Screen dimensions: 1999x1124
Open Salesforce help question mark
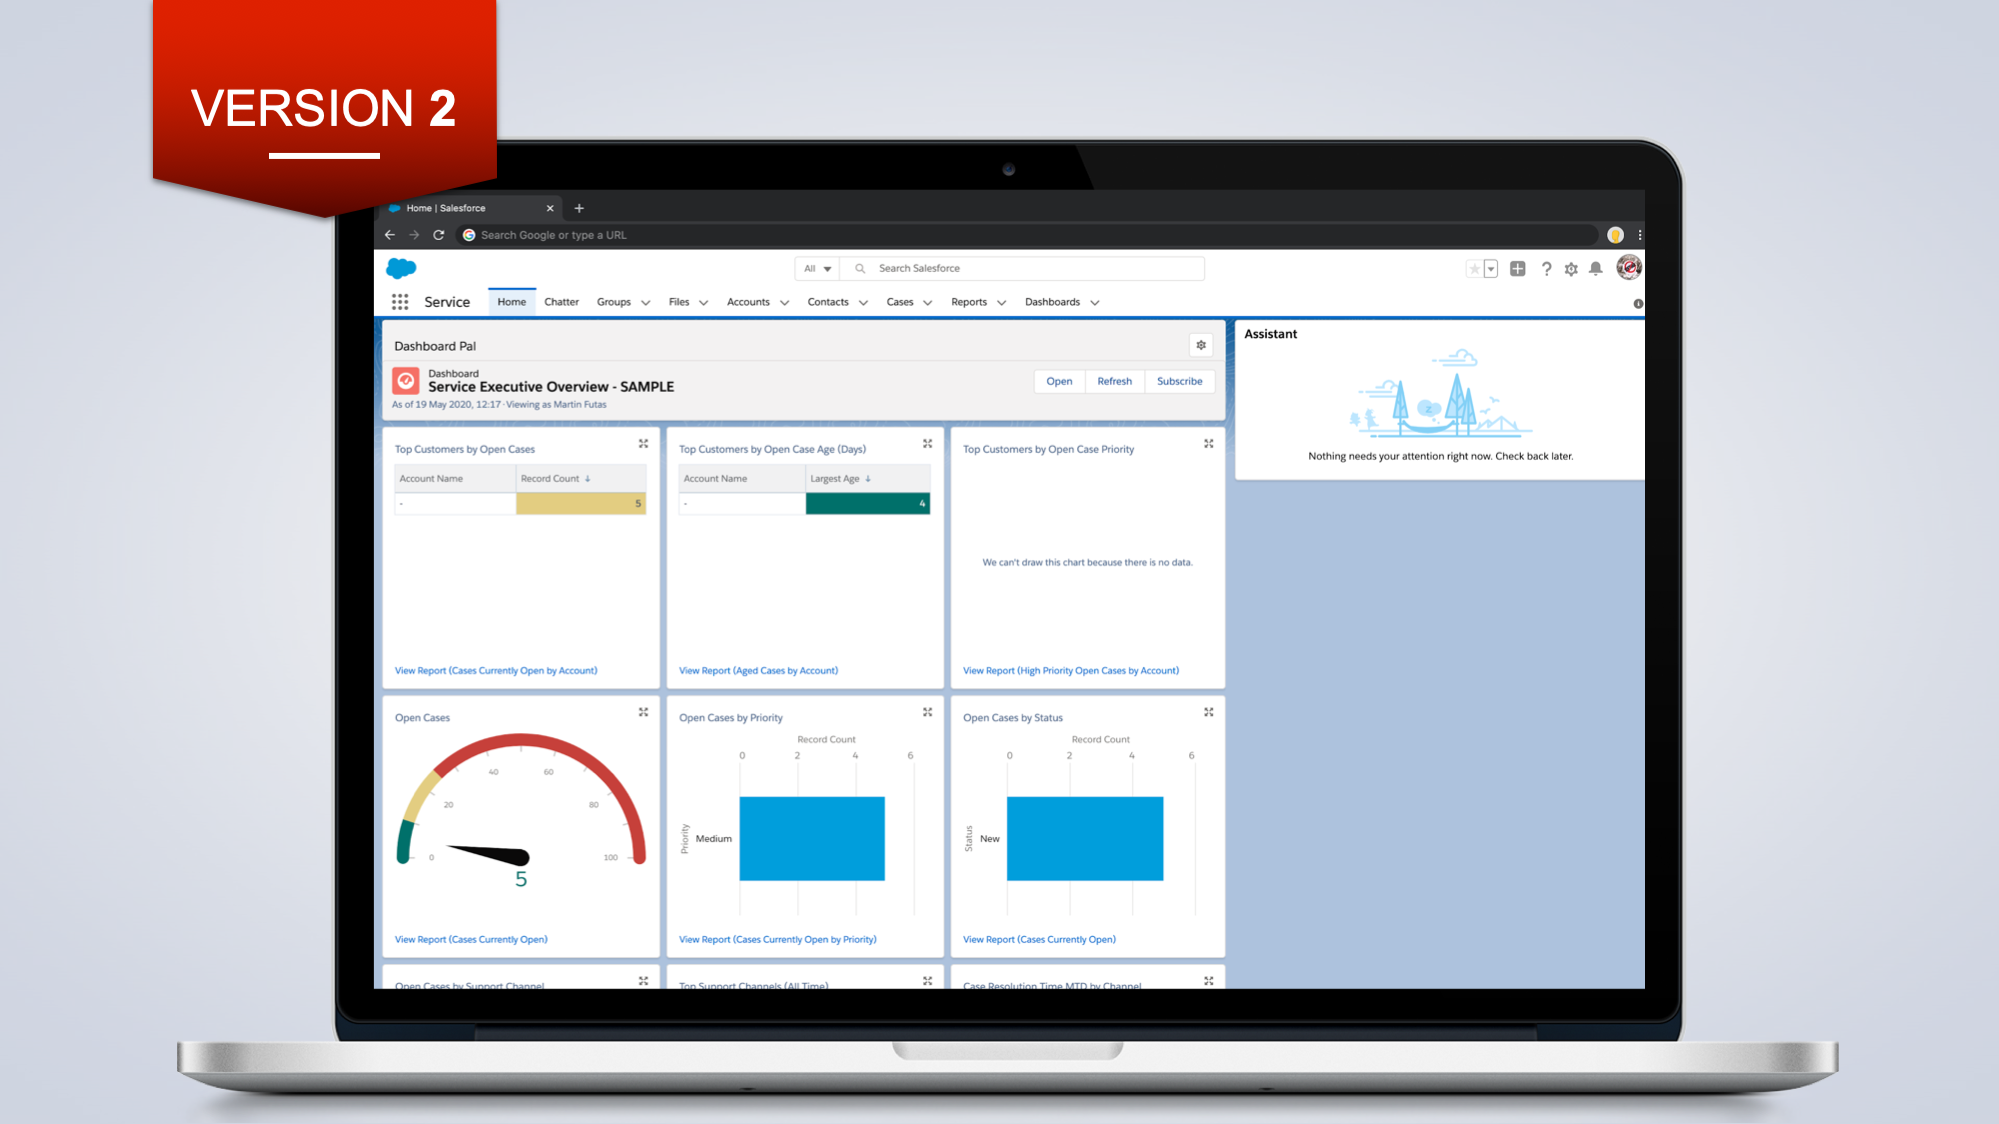coord(1546,269)
